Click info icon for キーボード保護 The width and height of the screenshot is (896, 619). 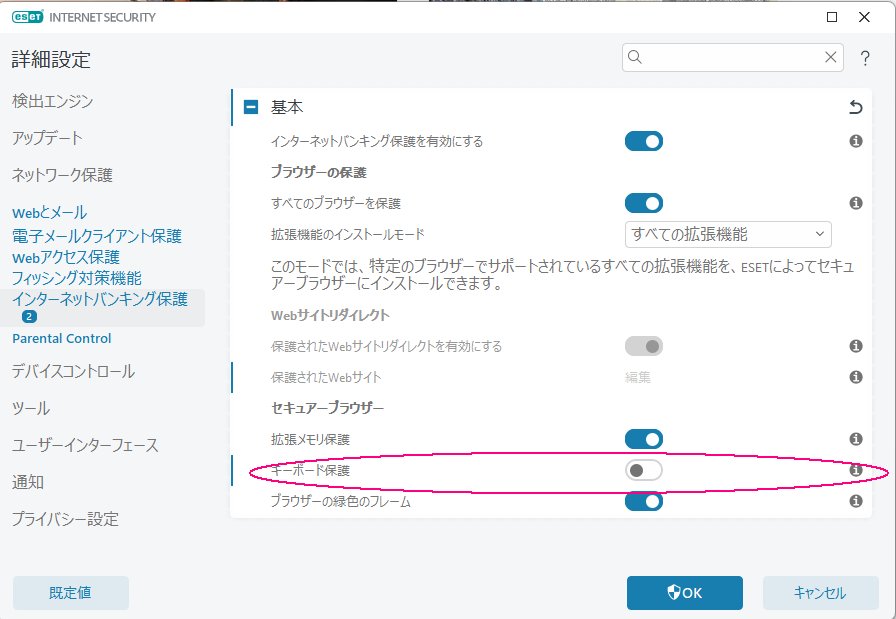(x=855, y=470)
